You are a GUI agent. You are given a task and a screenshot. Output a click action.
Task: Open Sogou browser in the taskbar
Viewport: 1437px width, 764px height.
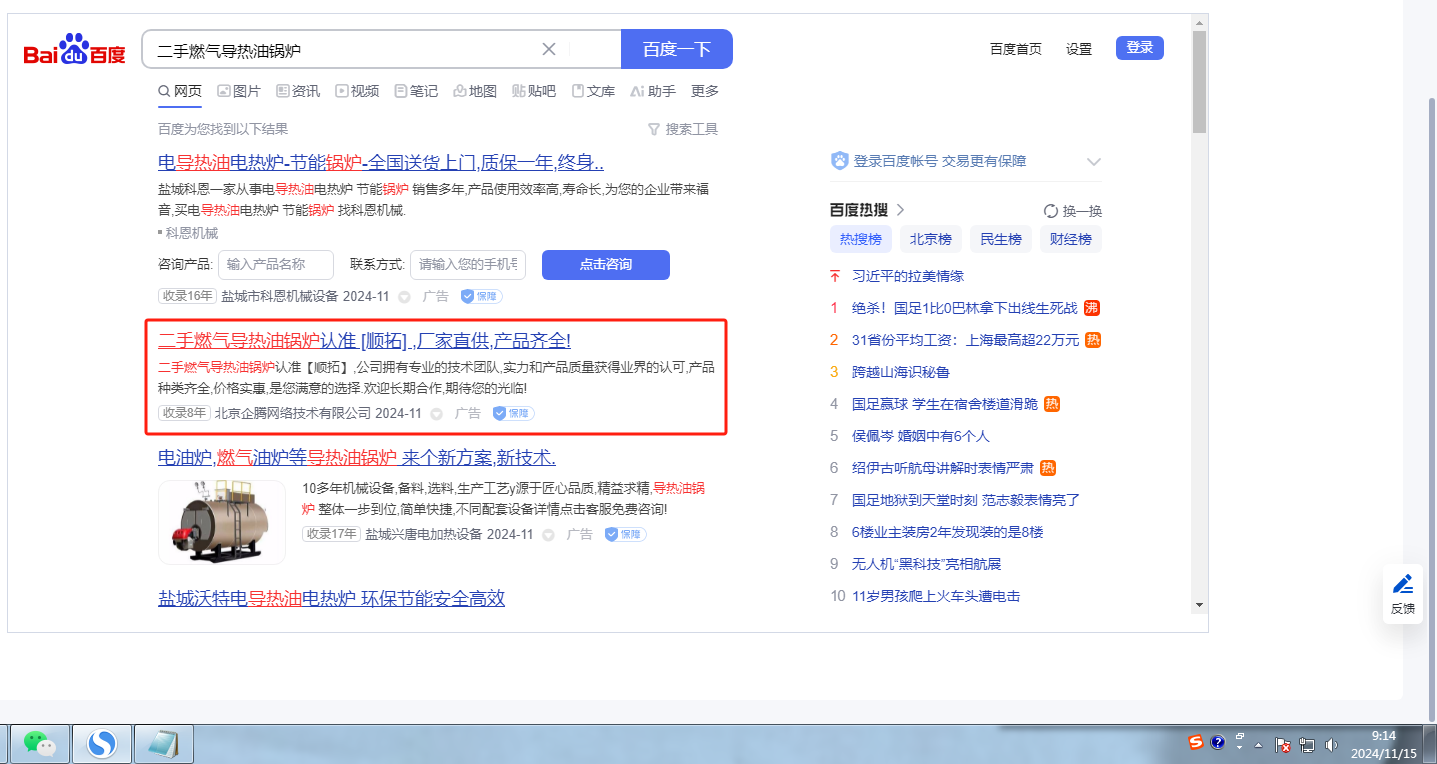102,743
